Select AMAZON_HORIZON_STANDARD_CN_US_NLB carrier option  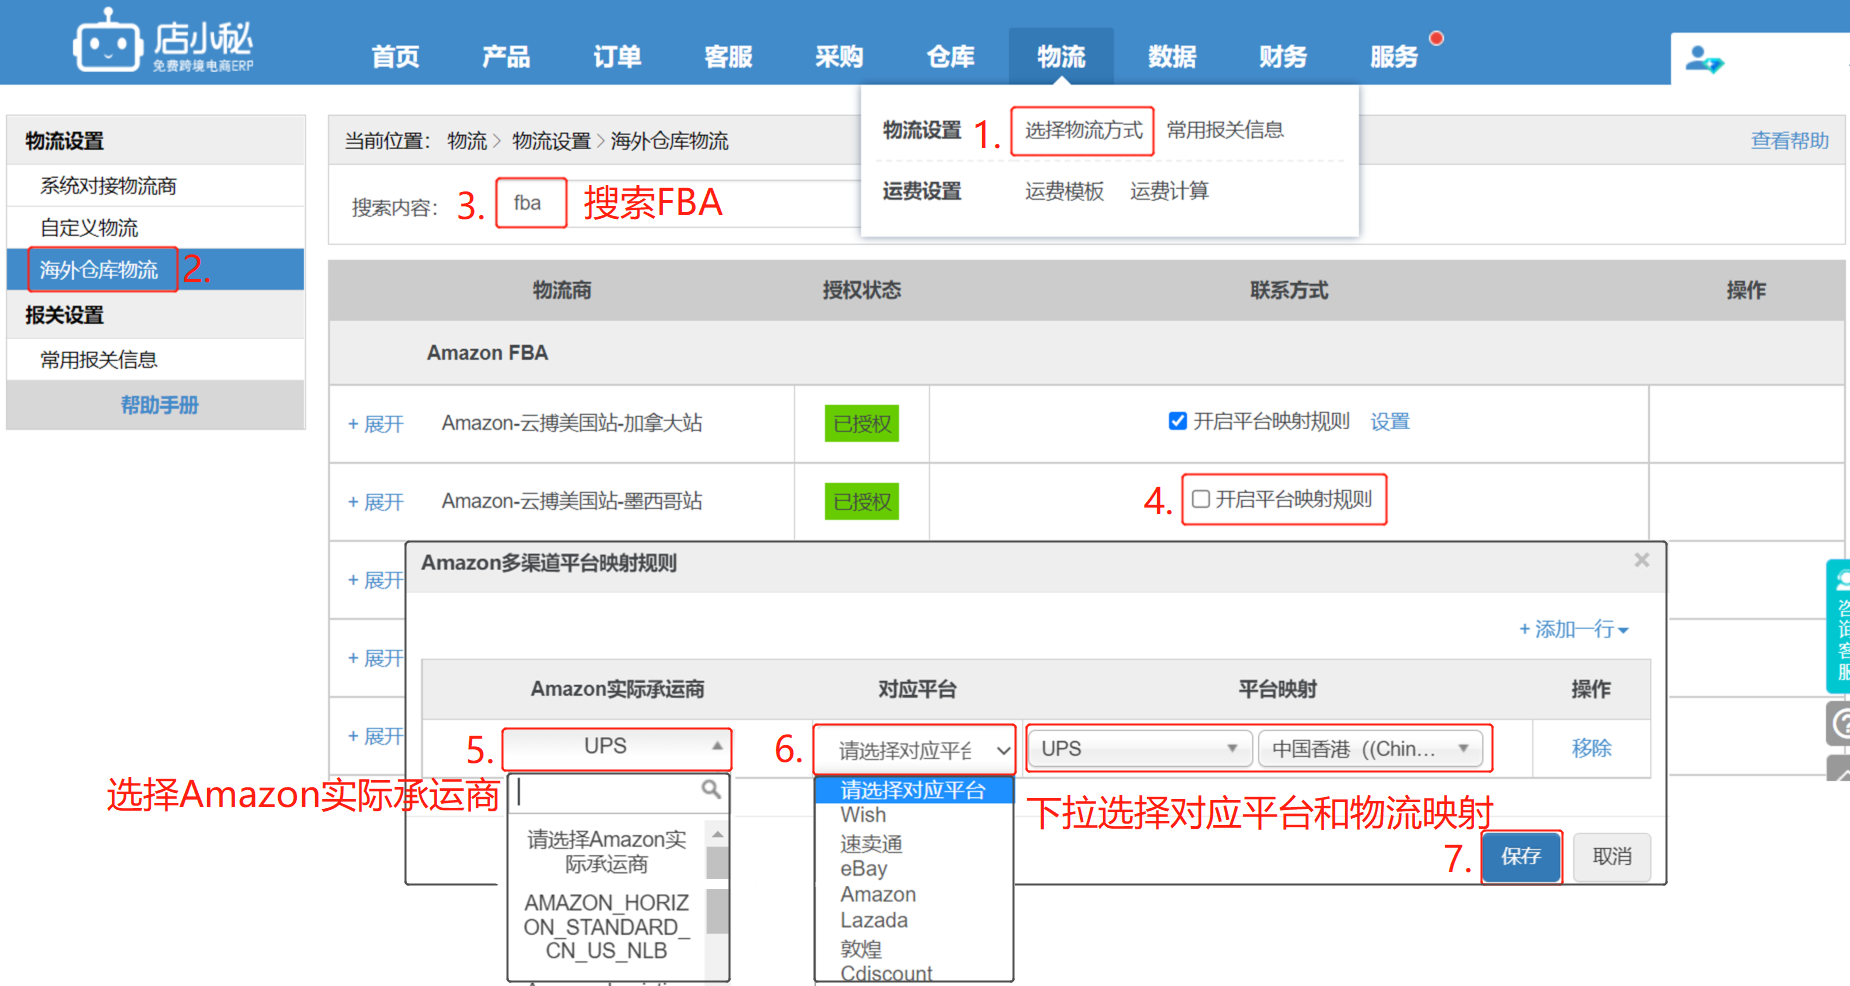pos(607,927)
